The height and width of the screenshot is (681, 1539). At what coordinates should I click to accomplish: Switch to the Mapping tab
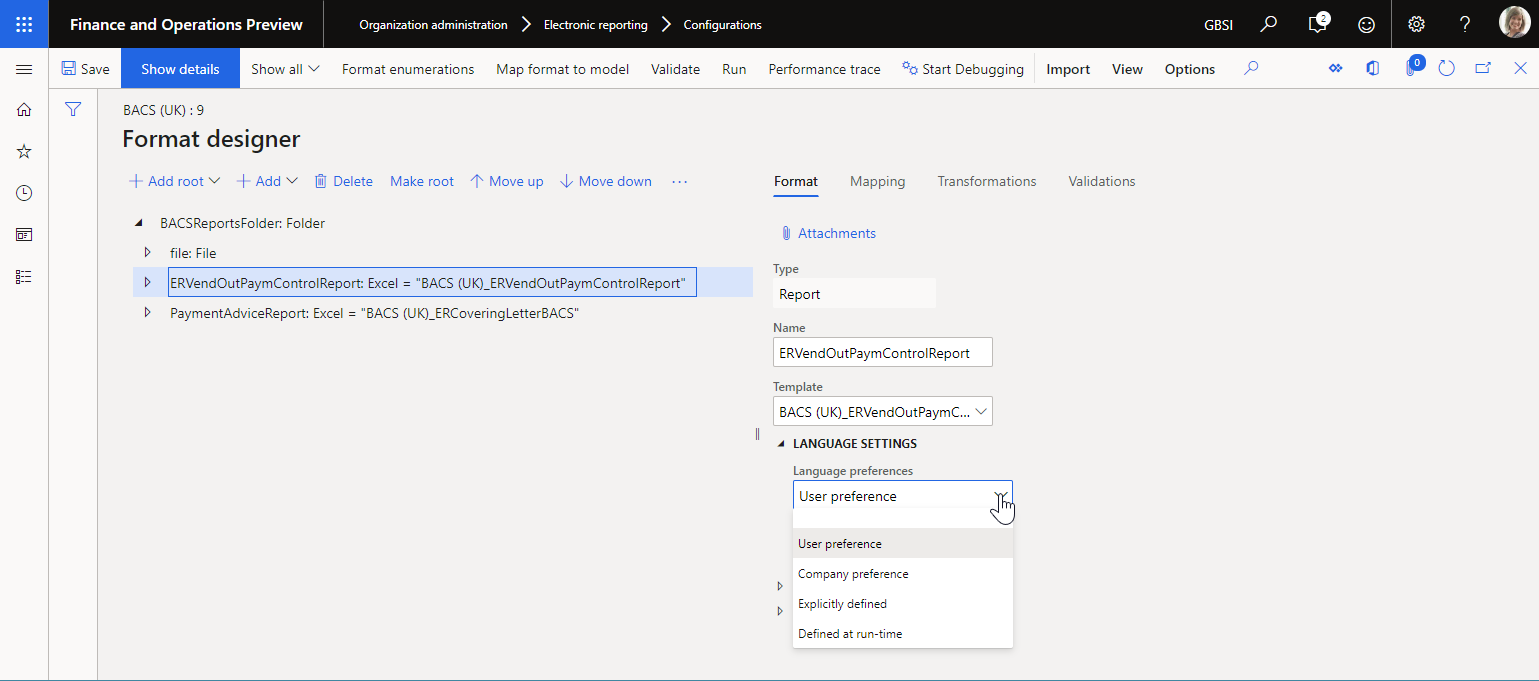pos(877,181)
